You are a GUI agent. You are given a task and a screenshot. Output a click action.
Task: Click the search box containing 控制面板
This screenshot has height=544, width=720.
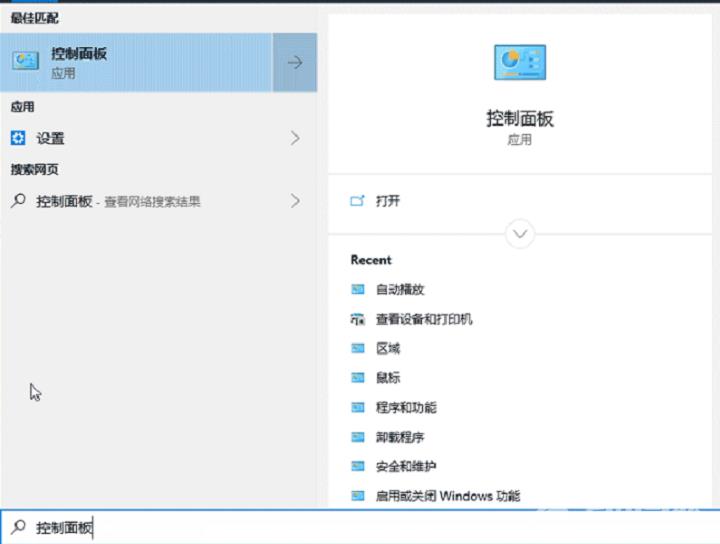[360, 527]
